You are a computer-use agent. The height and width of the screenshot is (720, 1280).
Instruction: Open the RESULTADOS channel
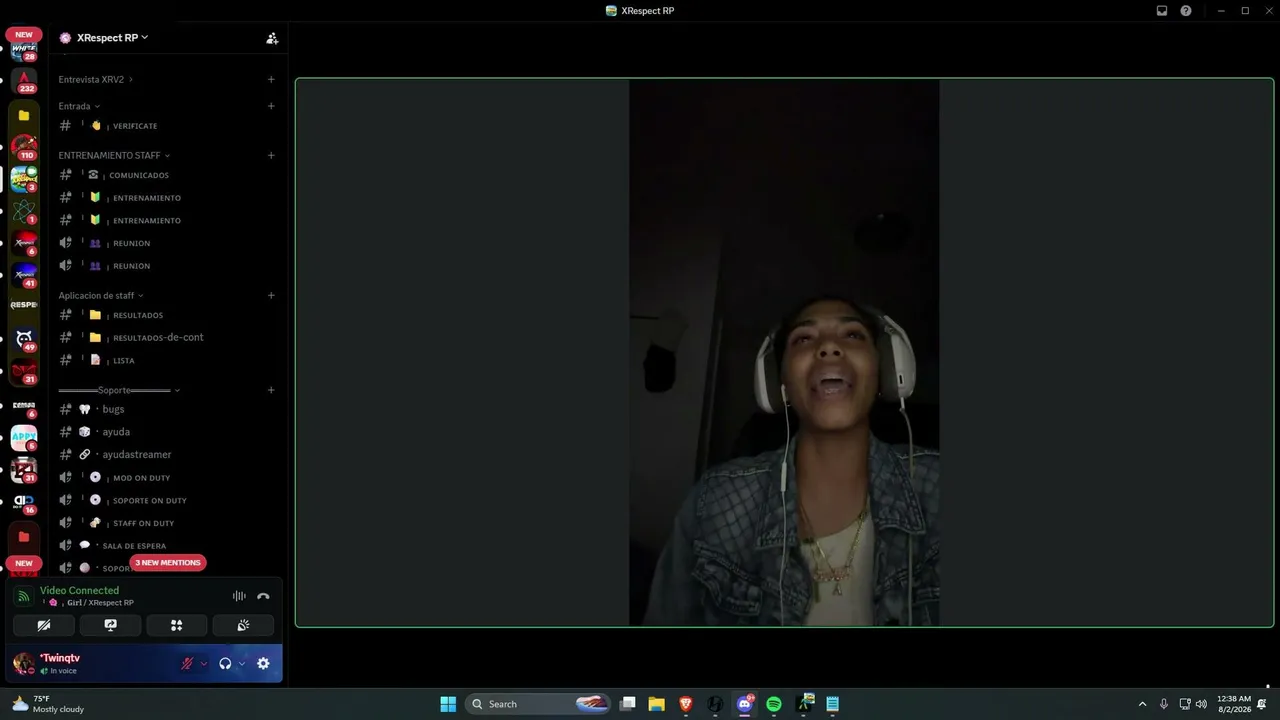pyautogui.click(x=166, y=315)
